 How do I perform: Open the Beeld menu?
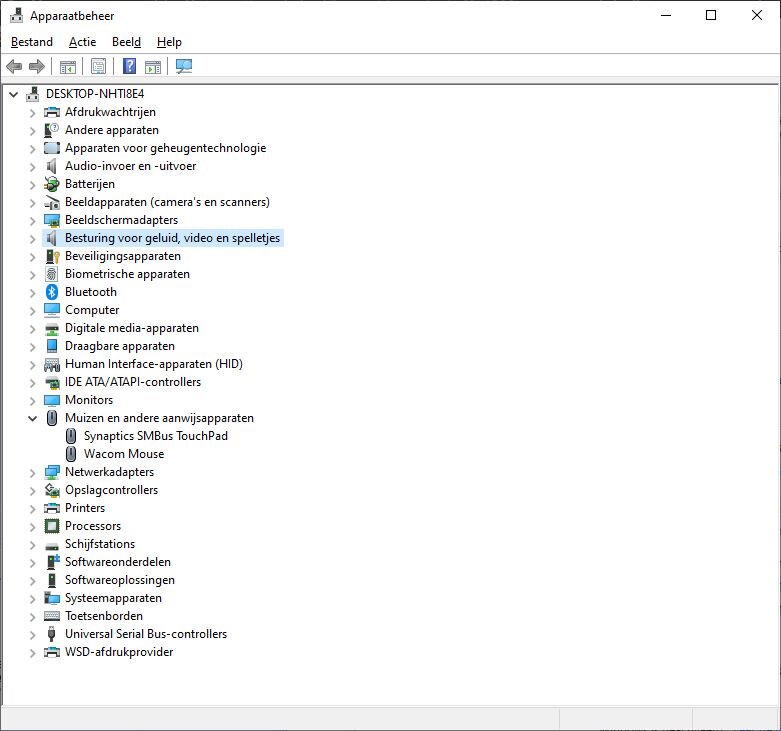pos(126,42)
